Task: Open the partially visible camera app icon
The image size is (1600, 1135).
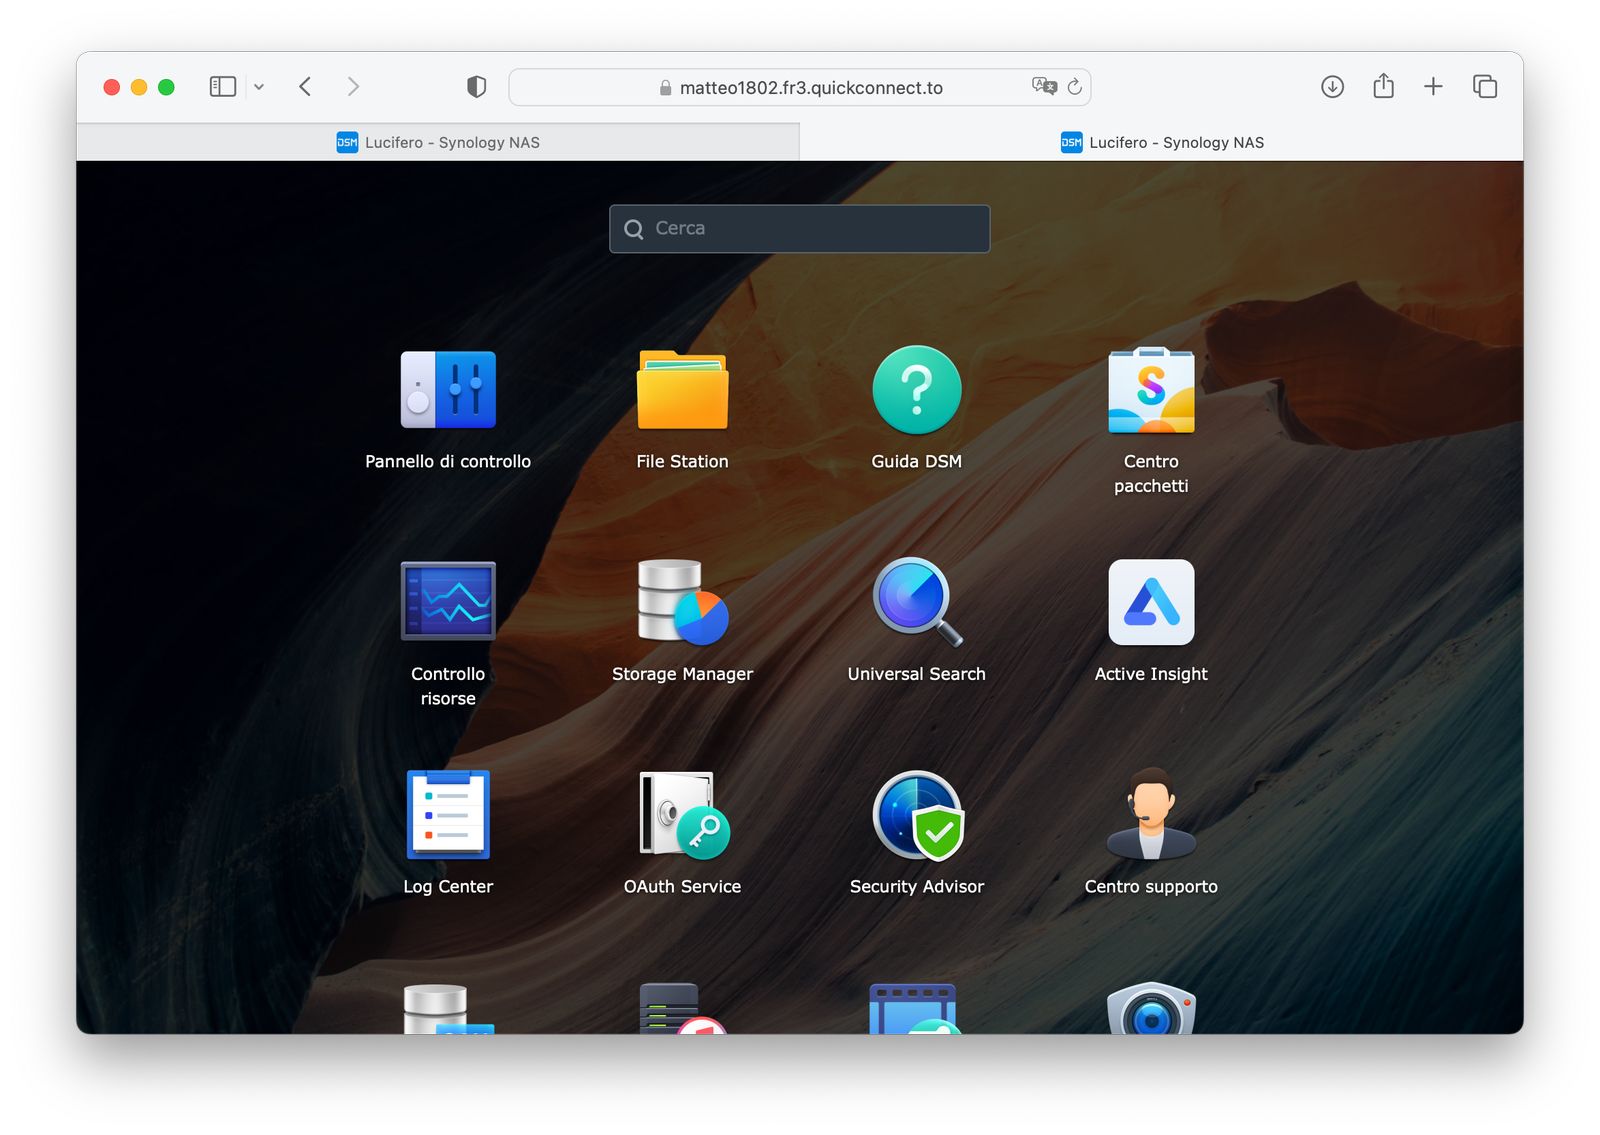Action: click(x=1152, y=1008)
